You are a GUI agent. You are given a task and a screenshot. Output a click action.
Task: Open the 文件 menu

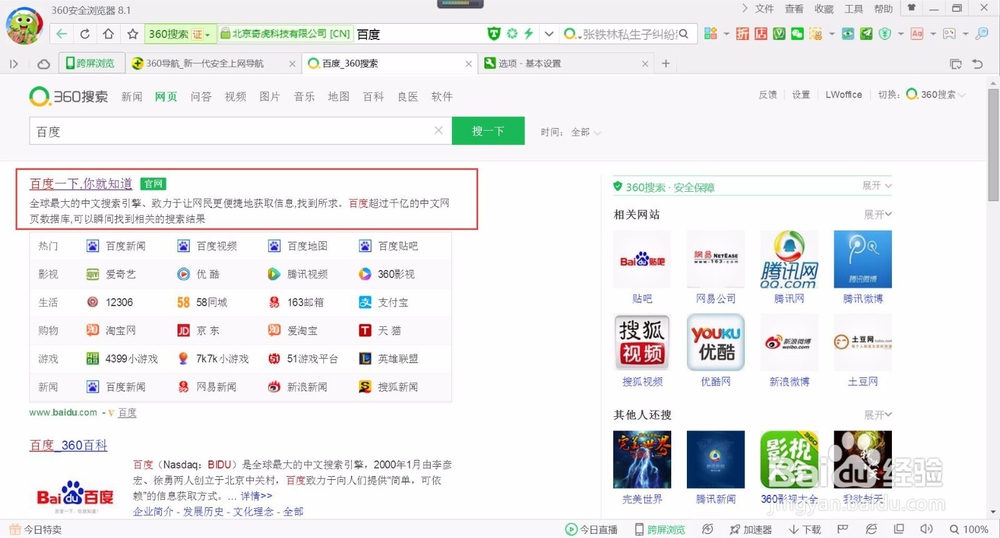(x=764, y=9)
